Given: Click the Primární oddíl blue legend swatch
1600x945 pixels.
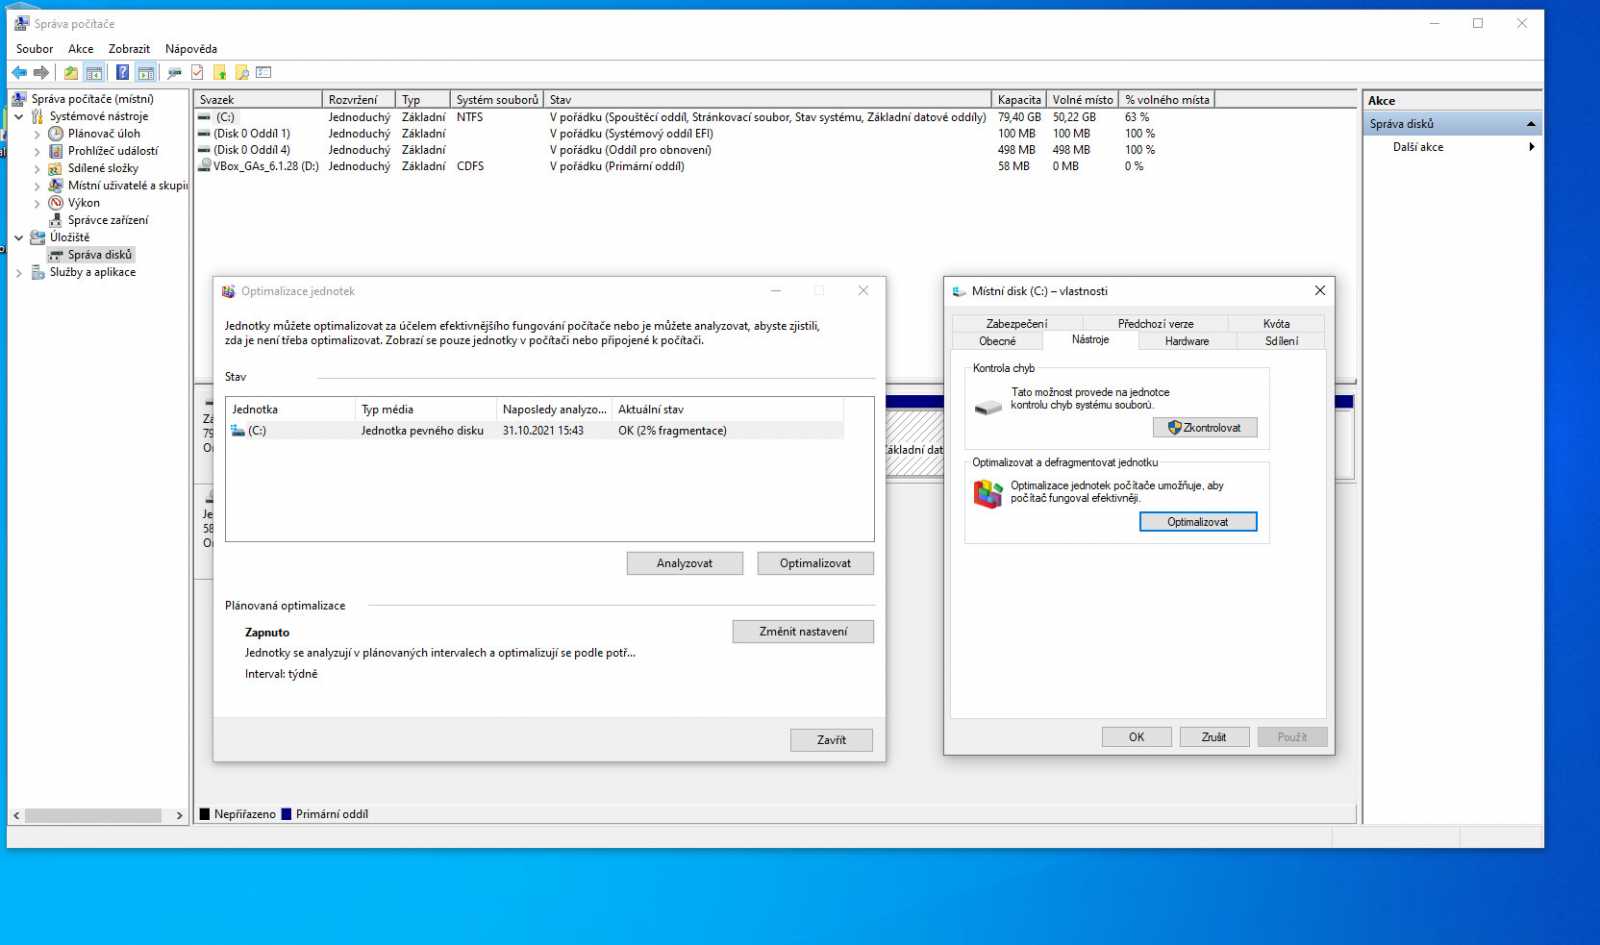Looking at the screenshot, I should click(x=286, y=814).
